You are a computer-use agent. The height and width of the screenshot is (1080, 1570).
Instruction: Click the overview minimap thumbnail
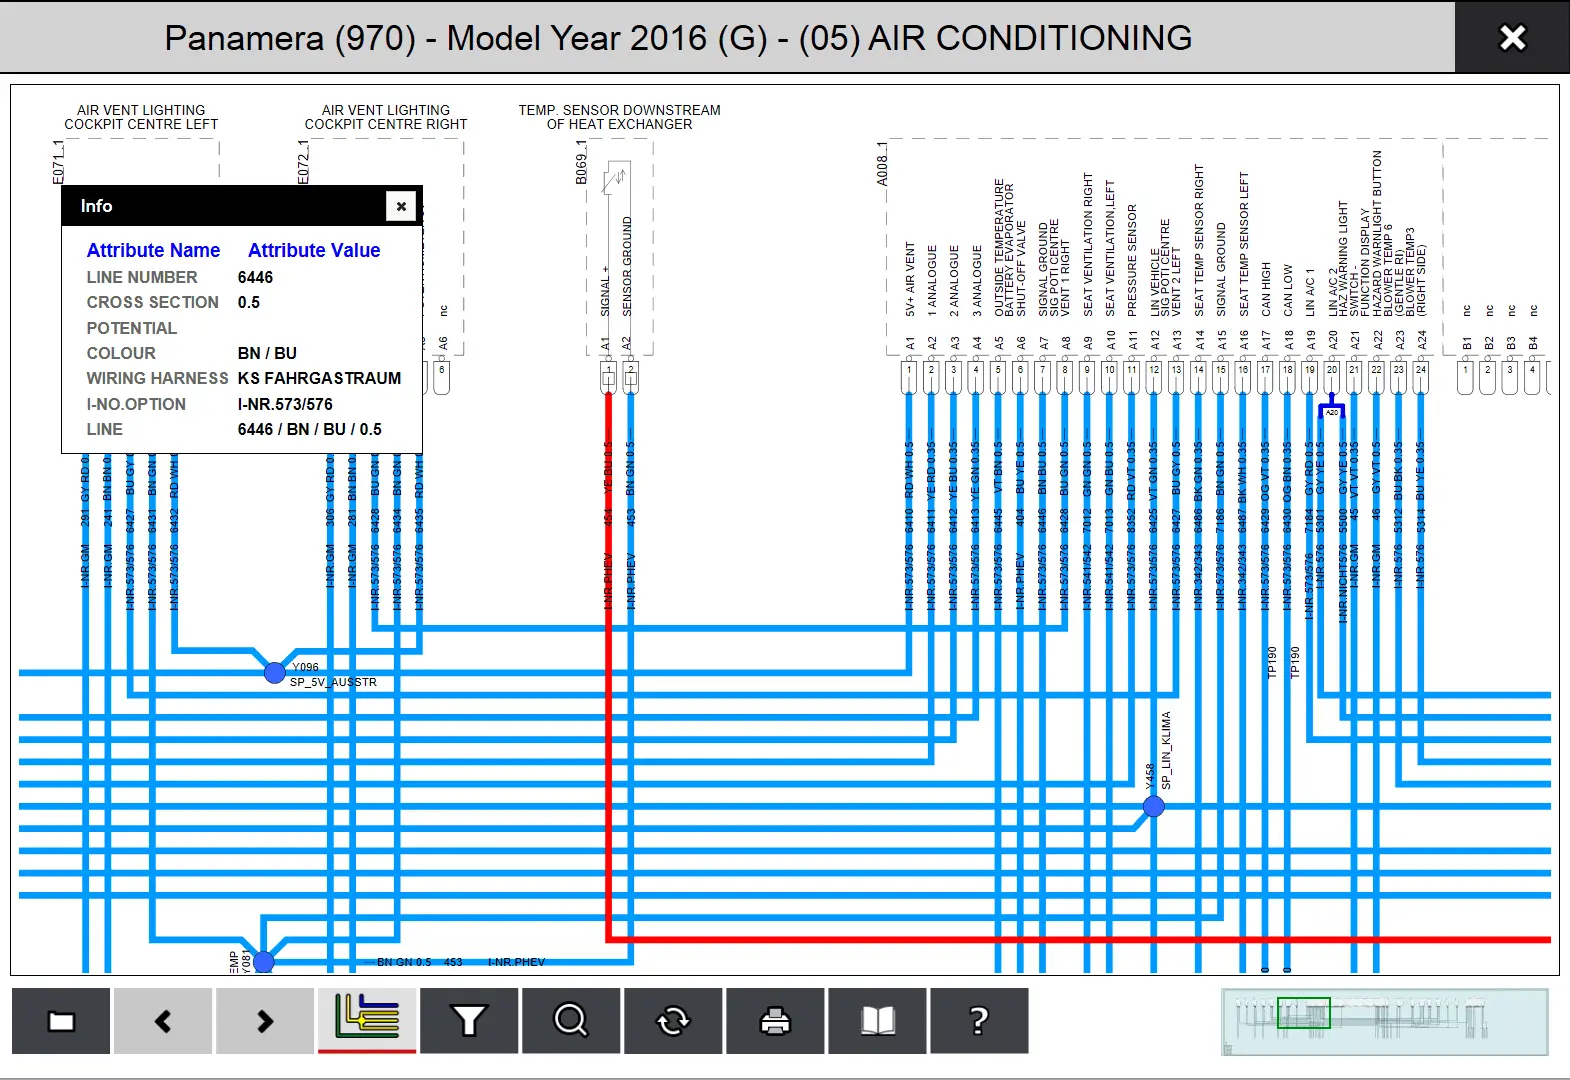click(x=1384, y=1021)
